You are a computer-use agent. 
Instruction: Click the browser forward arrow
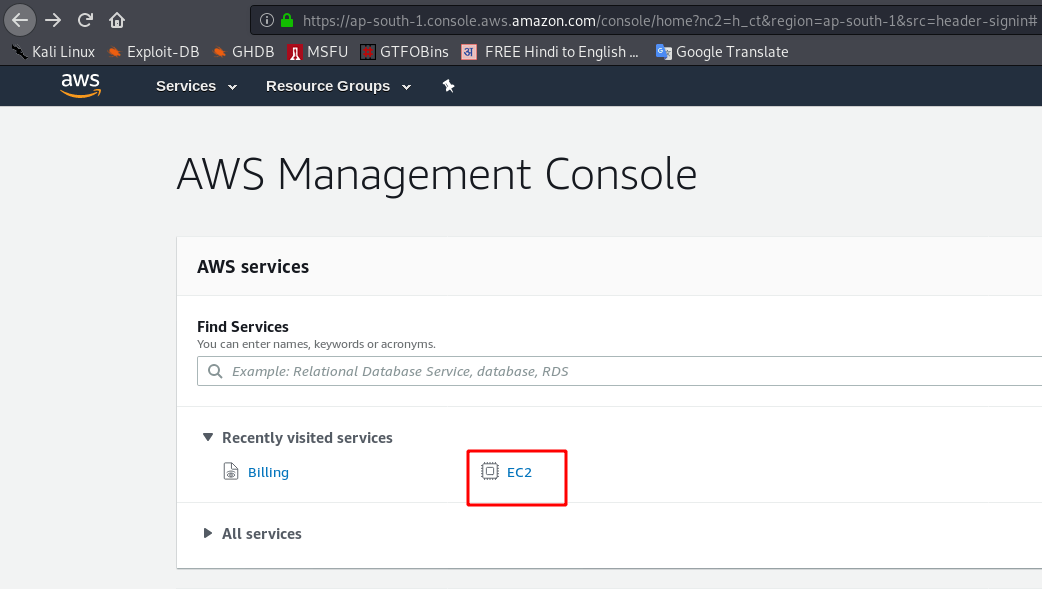pyautogui.click(x=53, y=21)
